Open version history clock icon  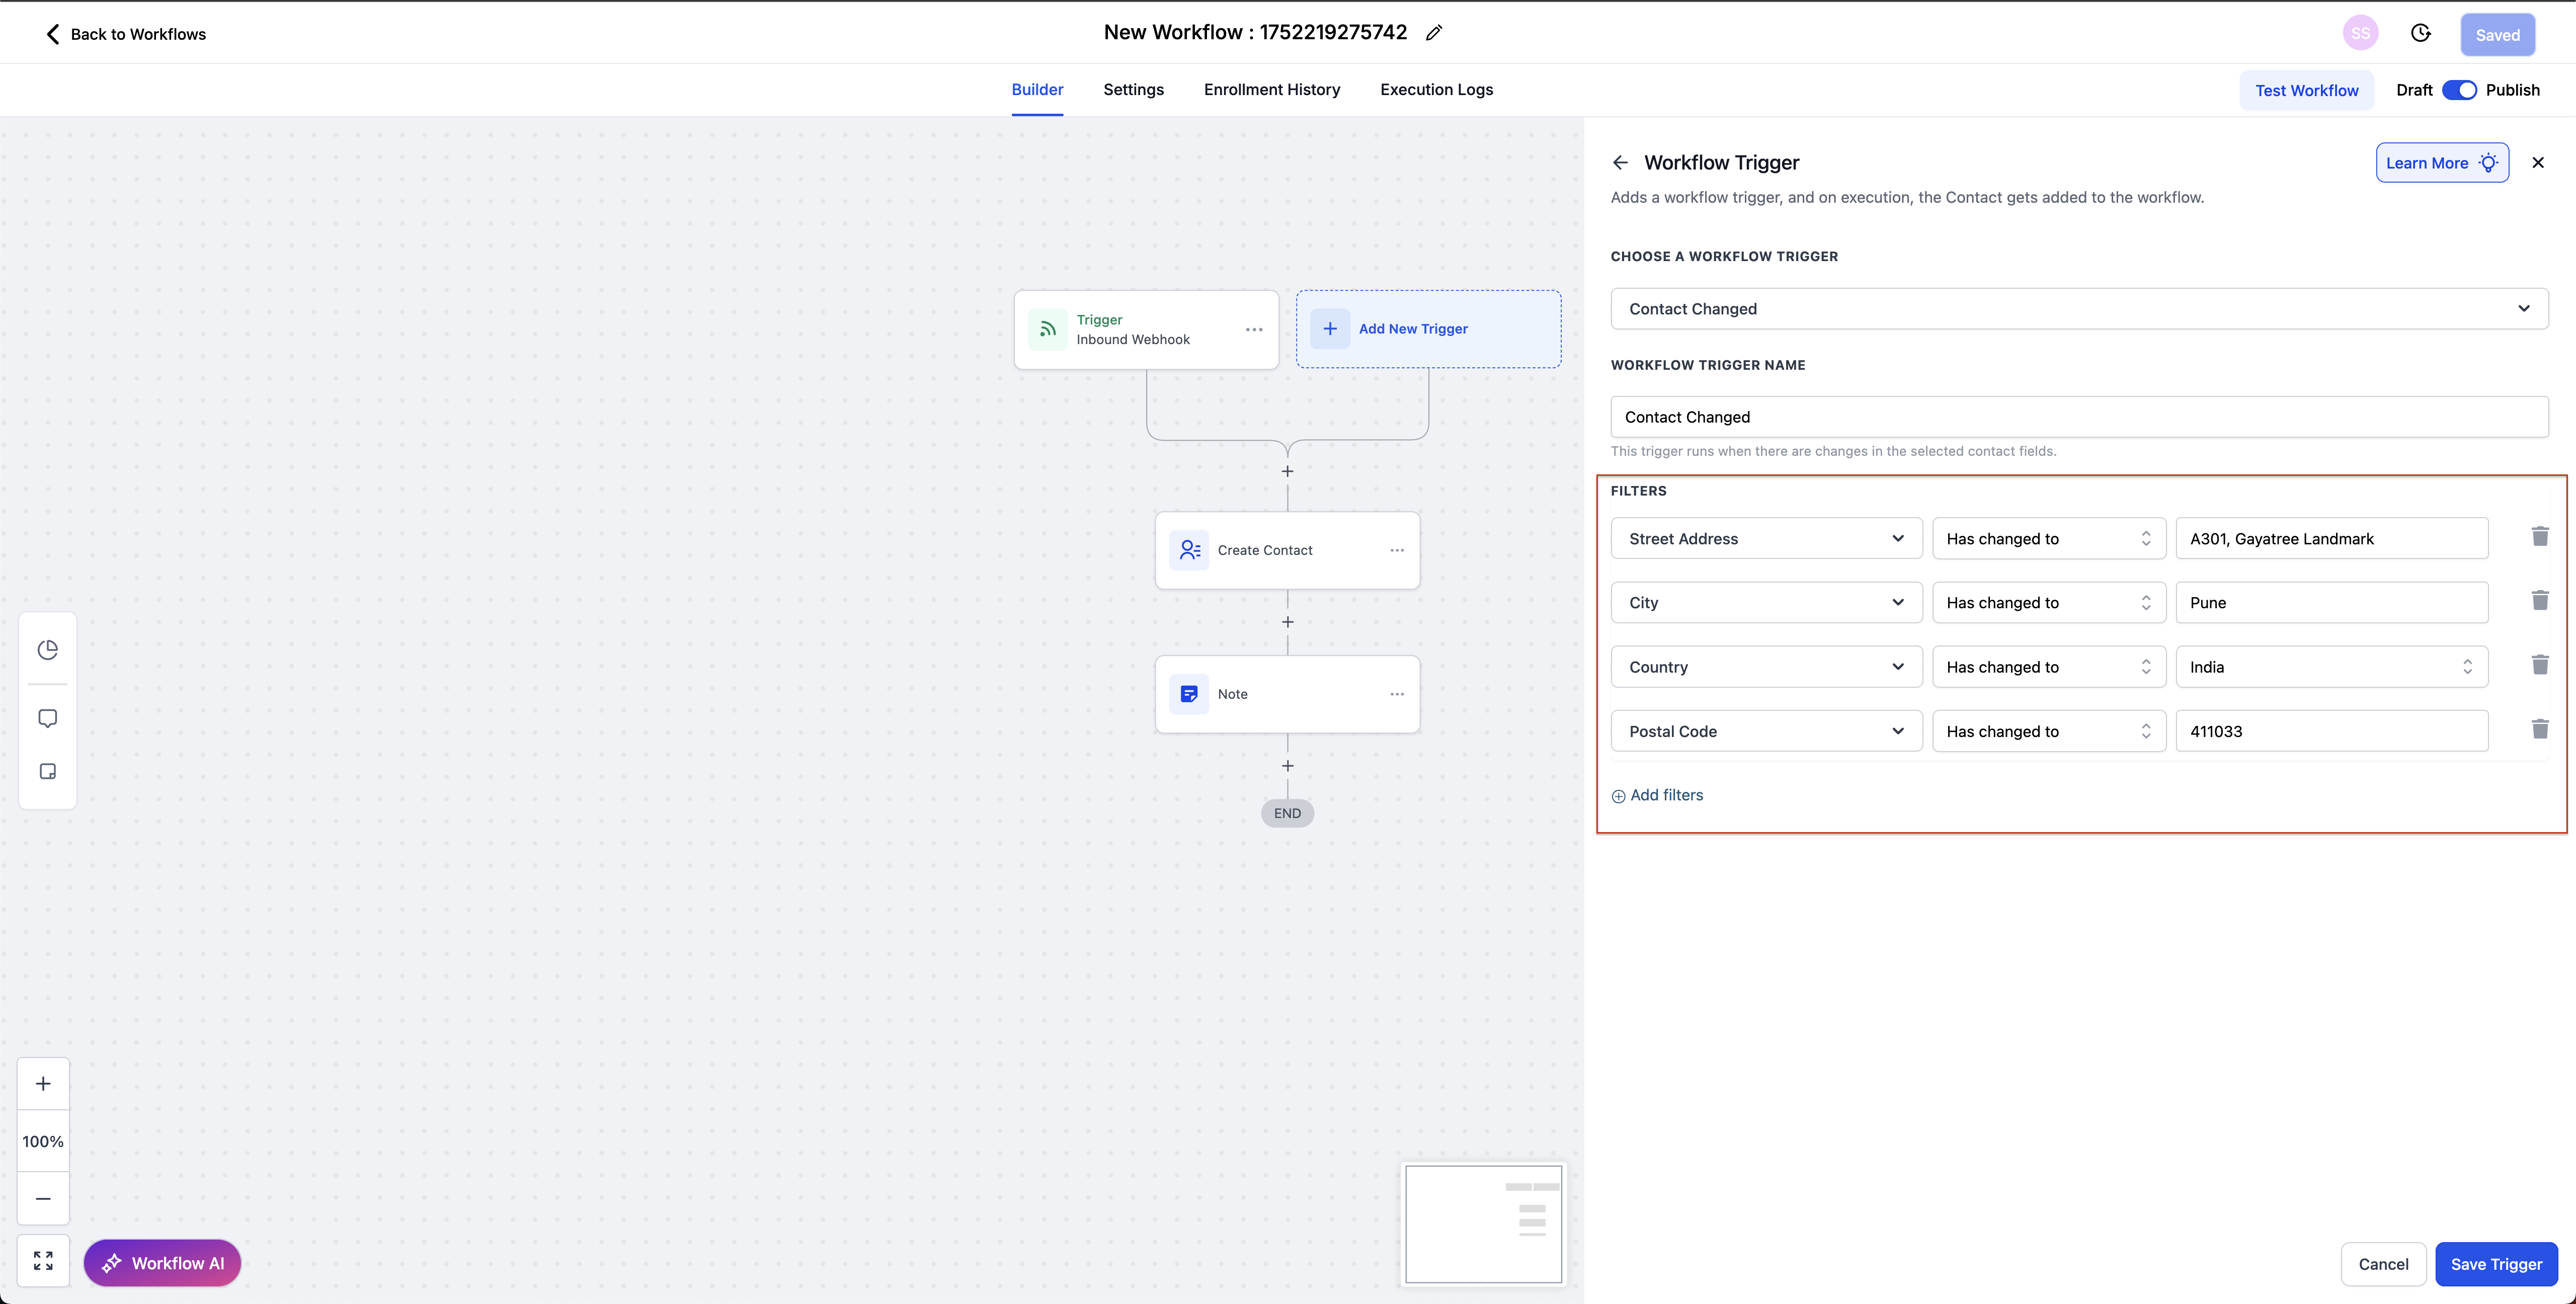tap(2420, 33)
